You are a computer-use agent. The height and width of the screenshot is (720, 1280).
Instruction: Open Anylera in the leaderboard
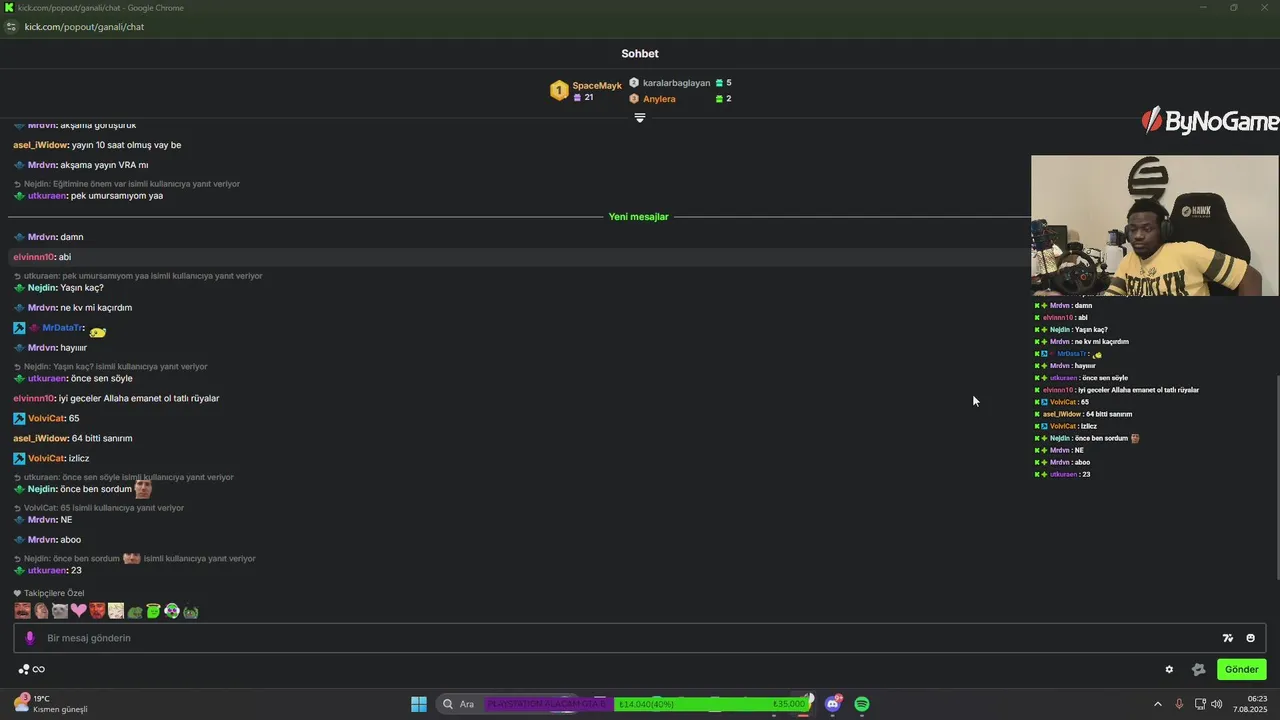click(x=659, y=99)
